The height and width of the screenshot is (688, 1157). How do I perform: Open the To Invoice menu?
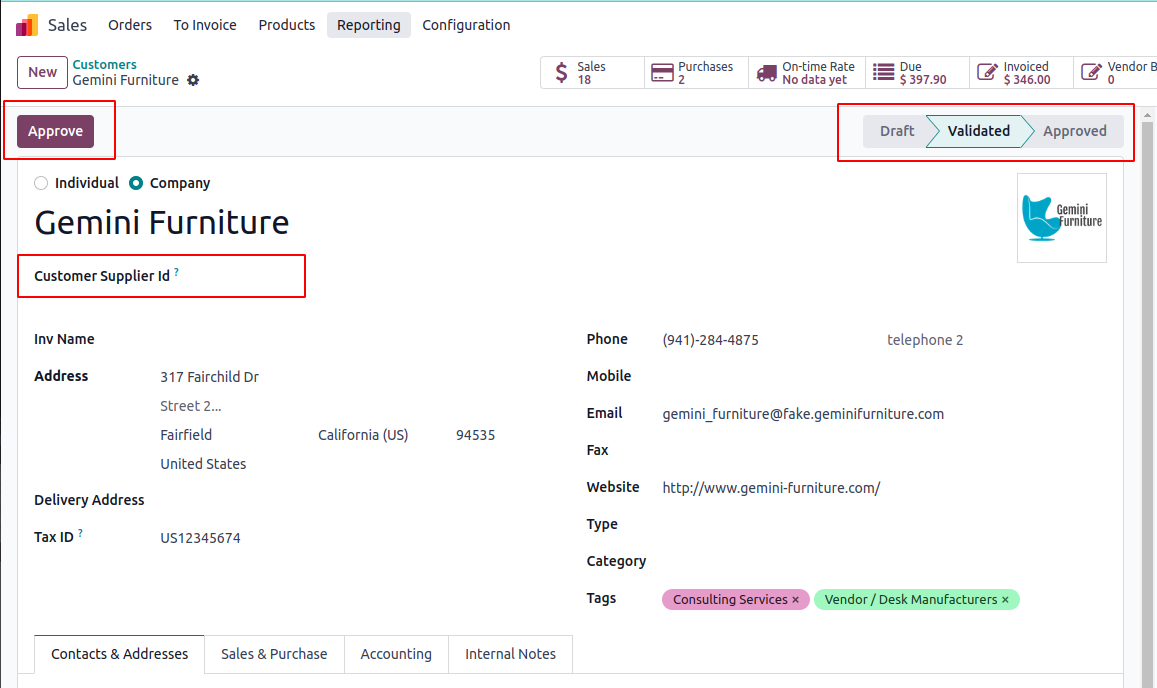pyautogui.click(x=205, y=25)
